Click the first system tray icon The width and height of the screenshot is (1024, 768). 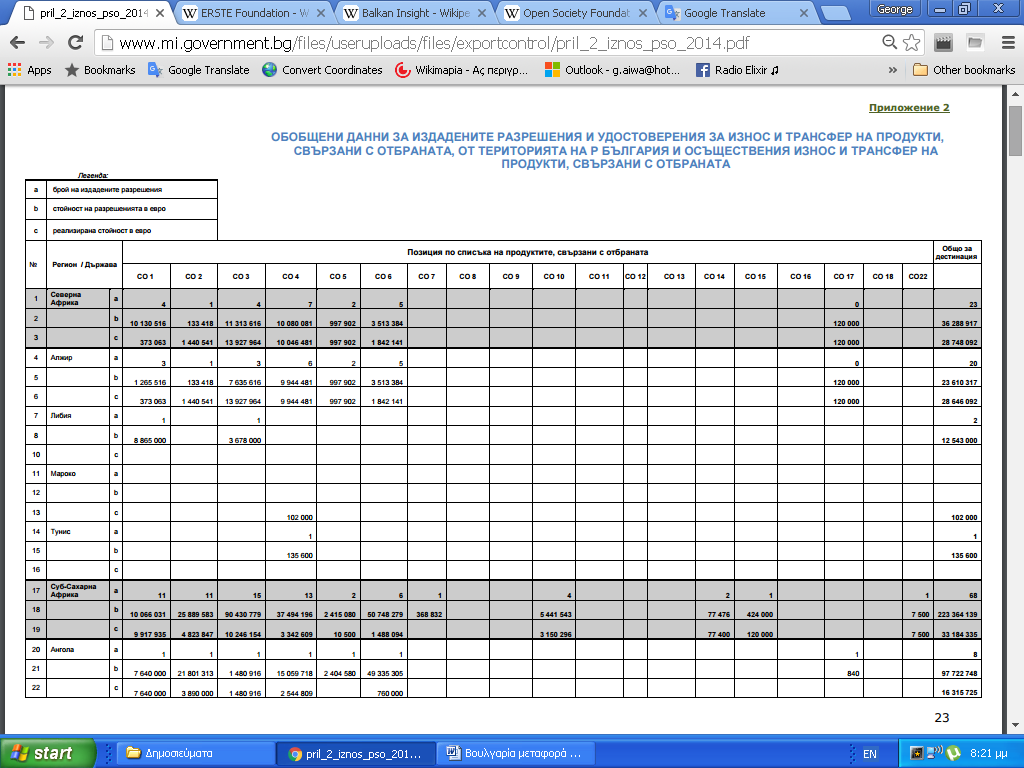pyautogui.click(x=917, y=754)
